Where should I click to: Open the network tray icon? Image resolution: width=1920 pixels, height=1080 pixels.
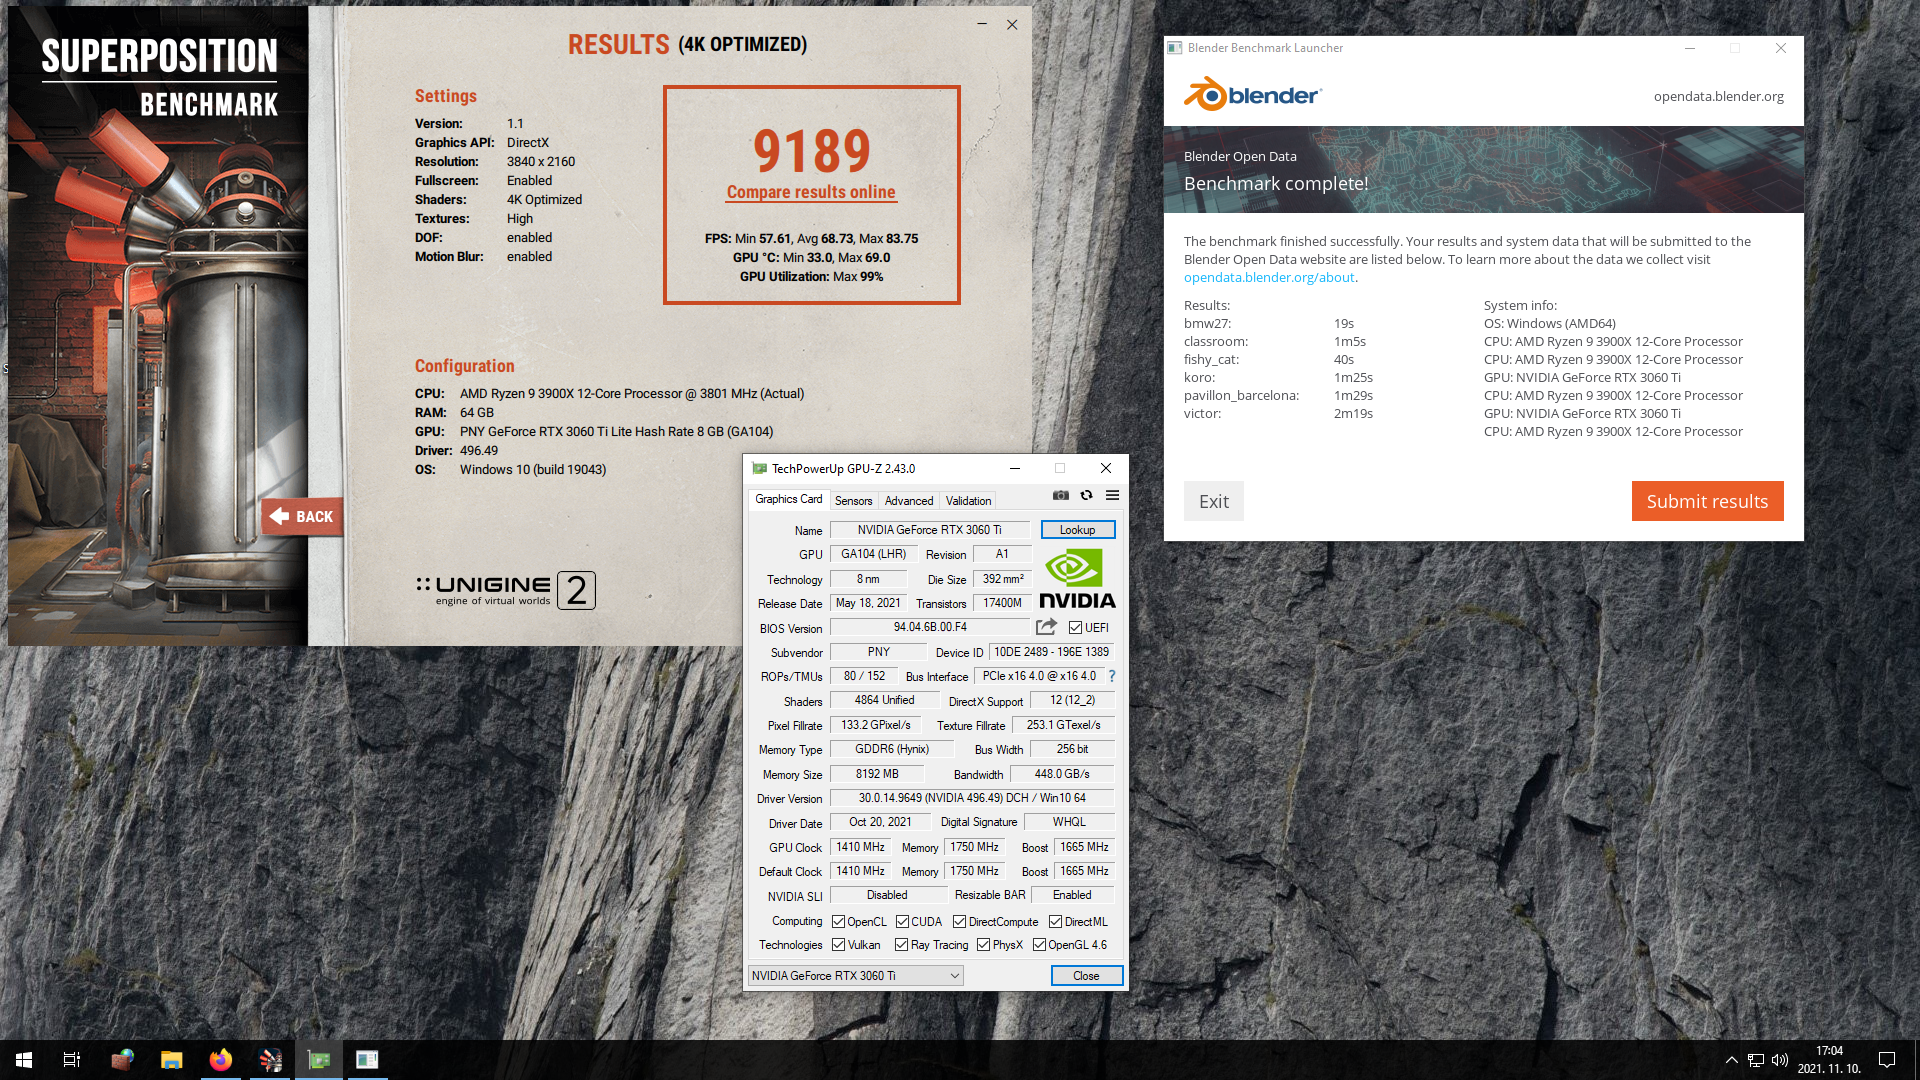click(x=1755, y=1060)
